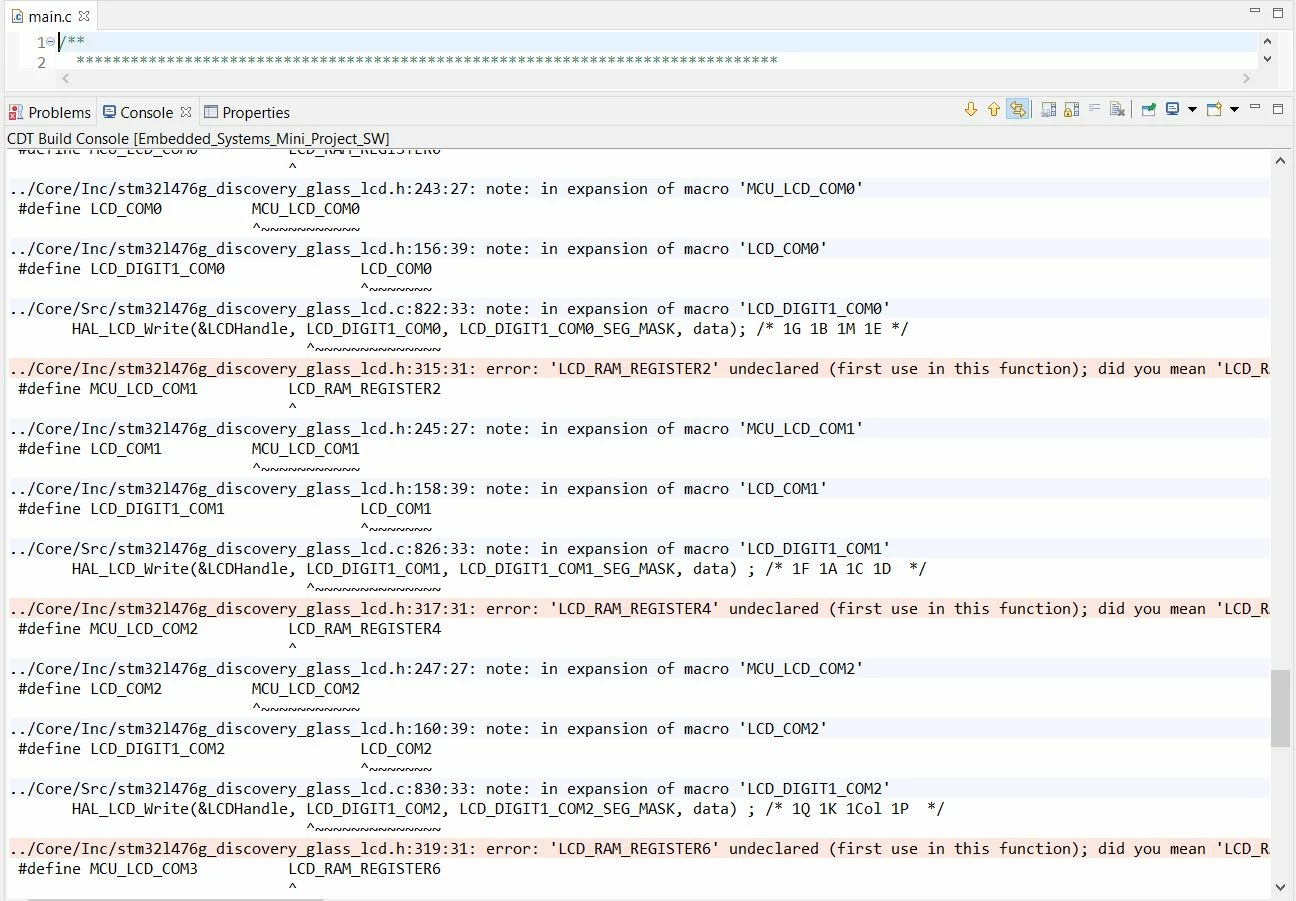
Task: Jump to next error in build console
Action: [970, 110]
